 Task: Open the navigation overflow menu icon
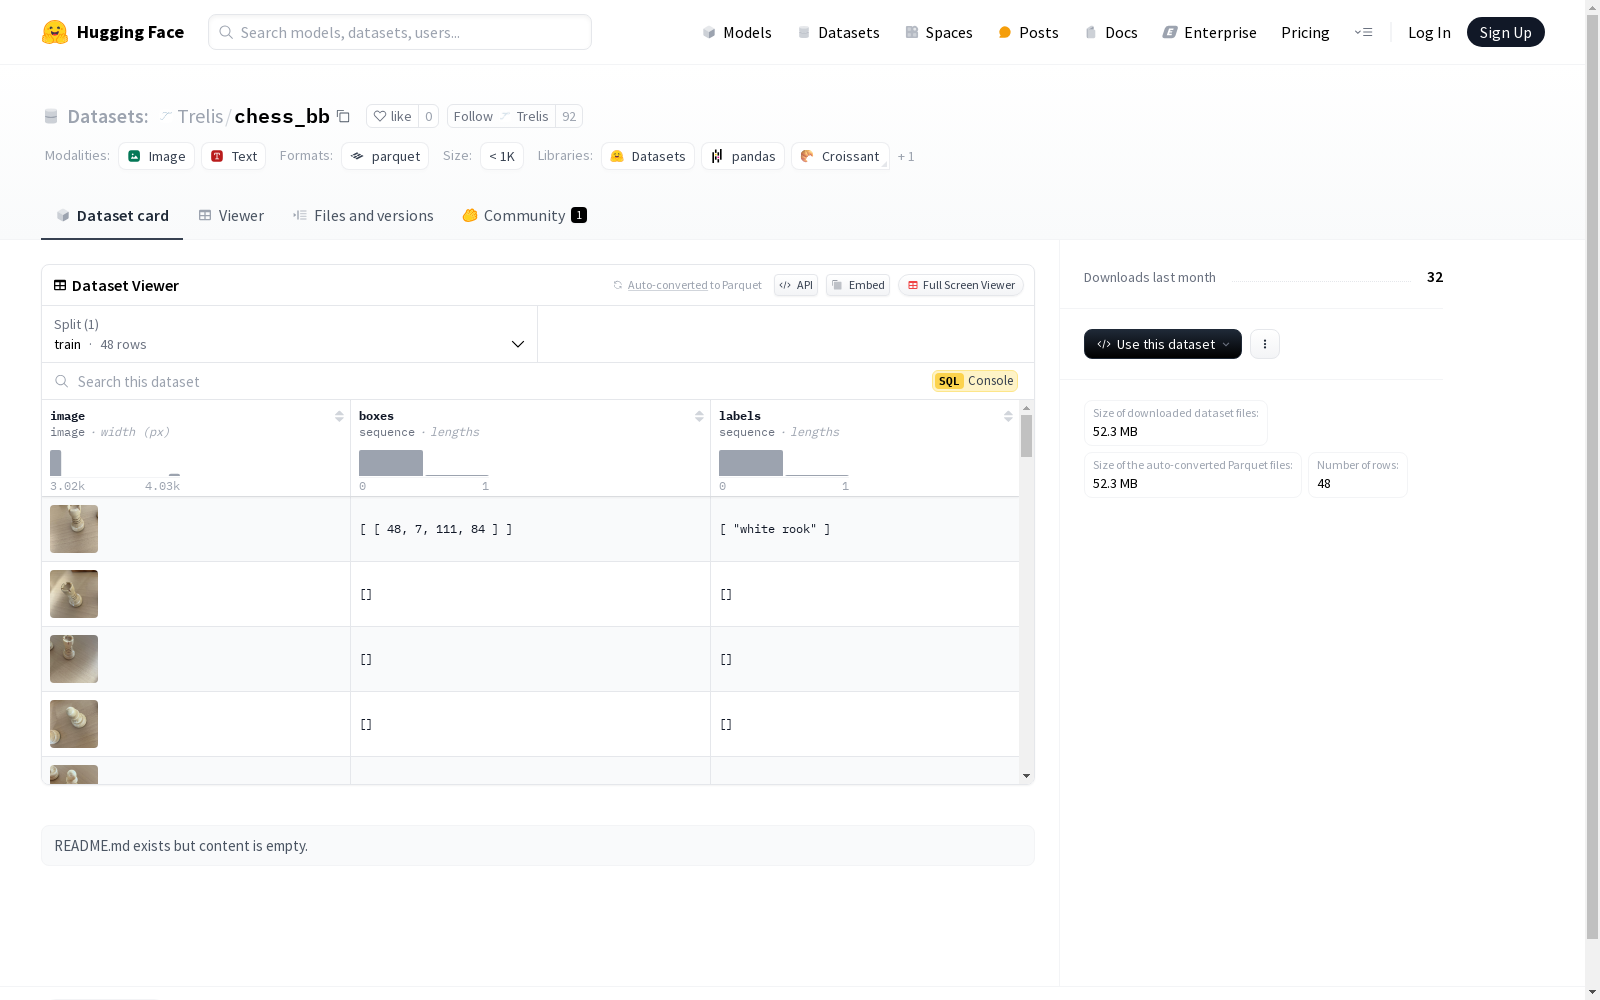click(1363, 32)
